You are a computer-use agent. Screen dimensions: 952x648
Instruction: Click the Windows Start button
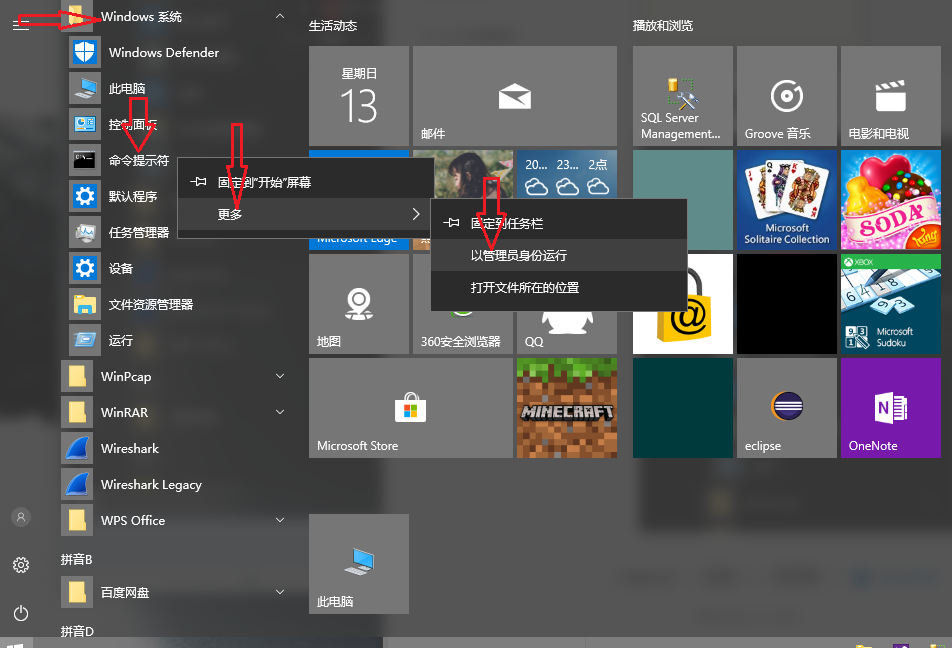[16, 645]
